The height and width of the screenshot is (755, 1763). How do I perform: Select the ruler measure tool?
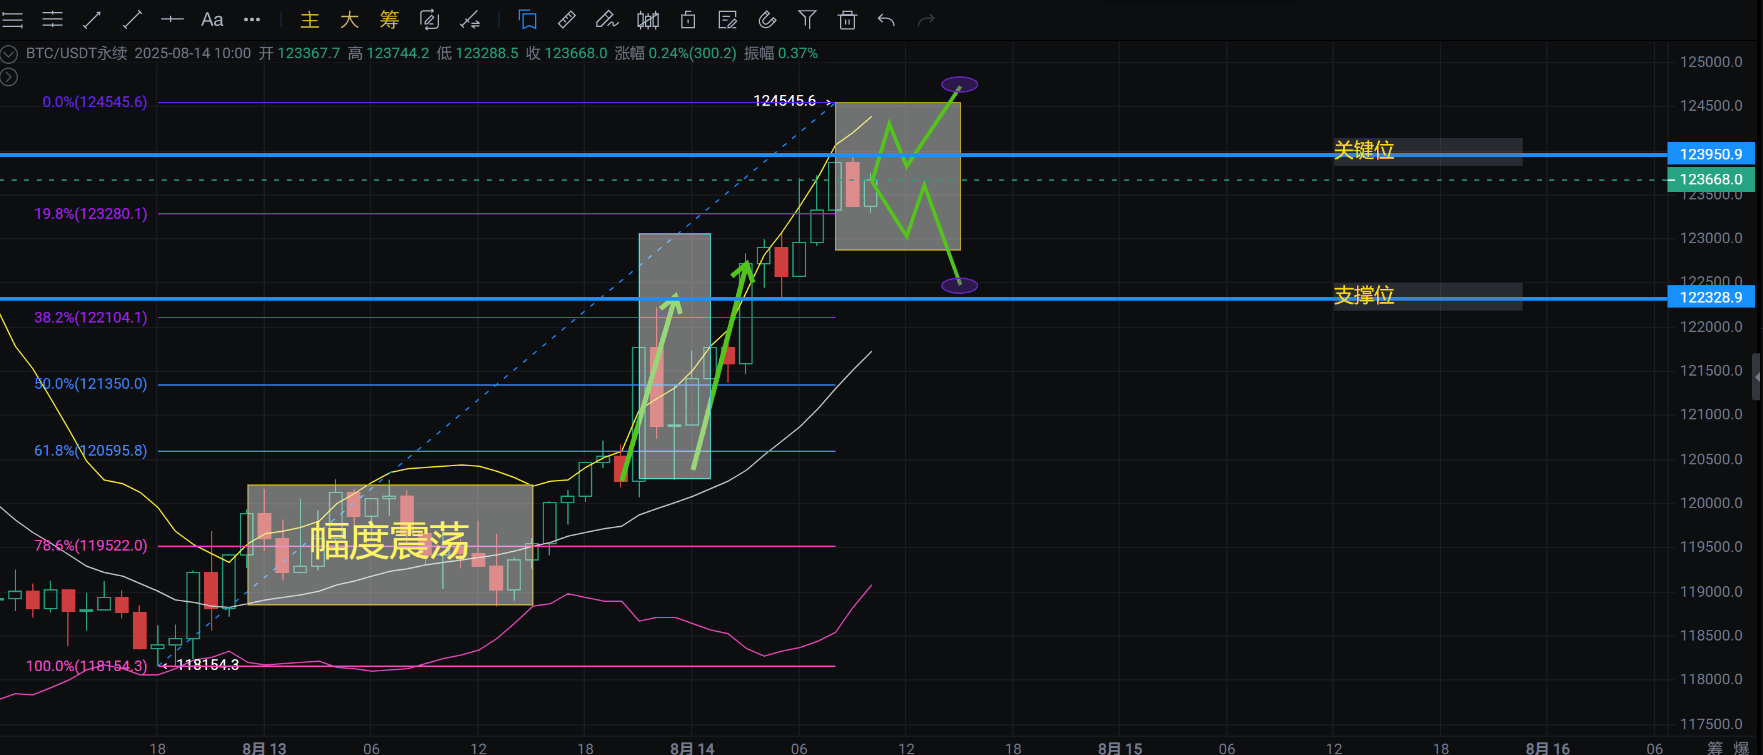pos(567,19)
